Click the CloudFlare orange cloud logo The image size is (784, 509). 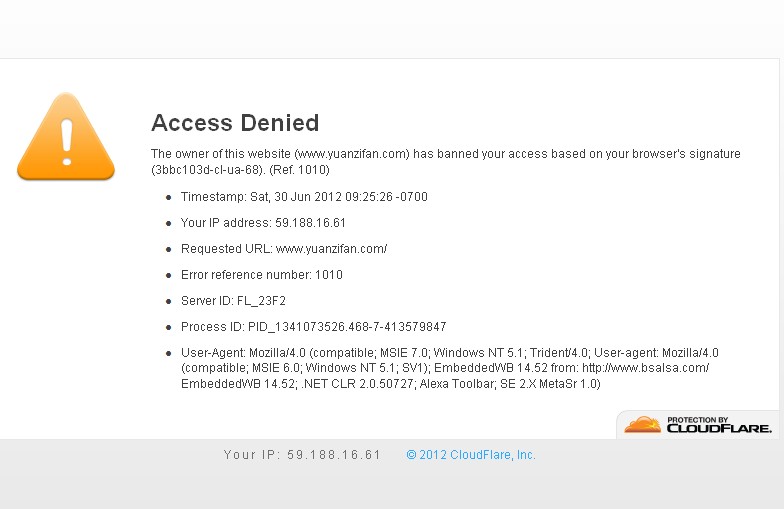pyautogui.click(x=643, y=425)
